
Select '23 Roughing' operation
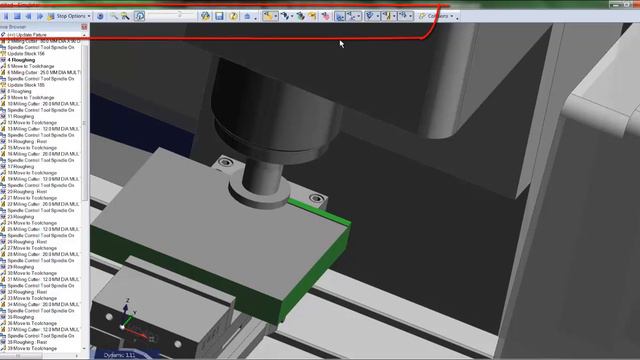coord(20,217)
